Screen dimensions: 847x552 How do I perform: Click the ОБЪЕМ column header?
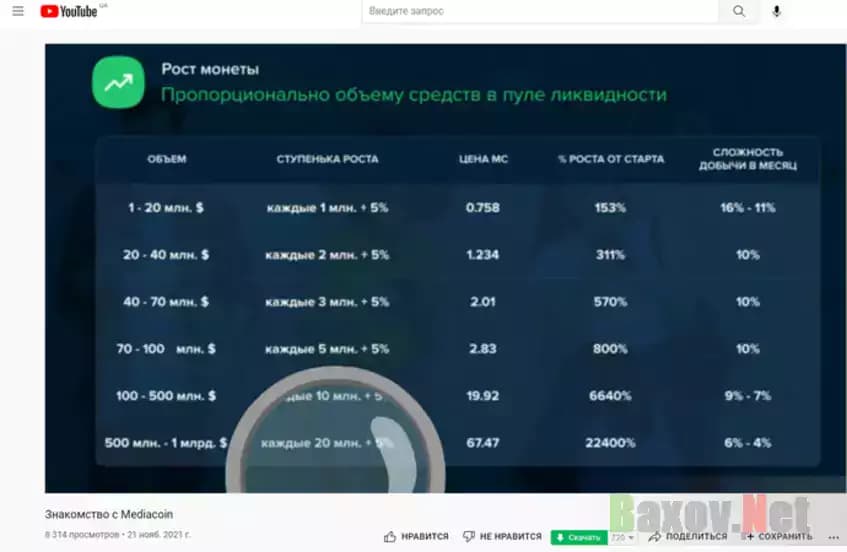click(166, 159)
